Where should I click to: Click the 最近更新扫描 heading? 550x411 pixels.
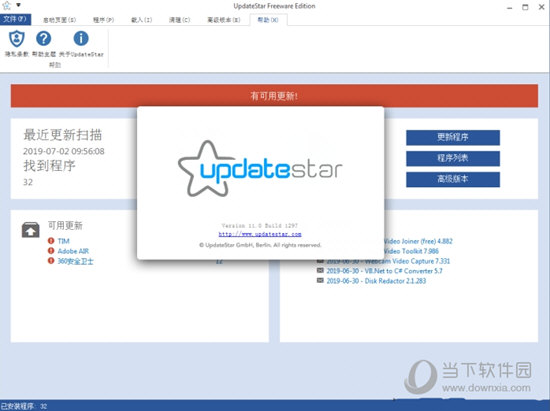[62, 135]
